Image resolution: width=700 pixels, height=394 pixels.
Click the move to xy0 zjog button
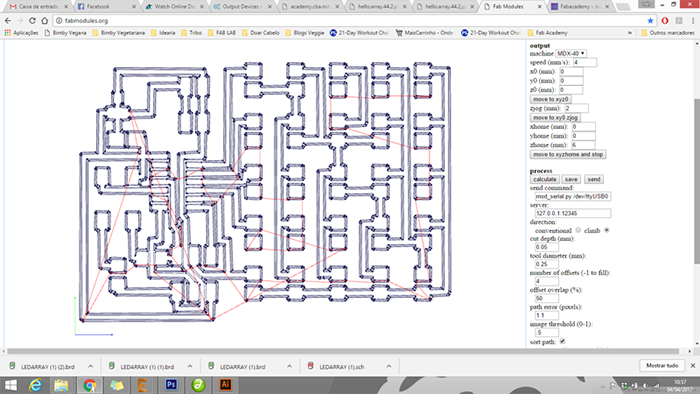coord(555,117)
